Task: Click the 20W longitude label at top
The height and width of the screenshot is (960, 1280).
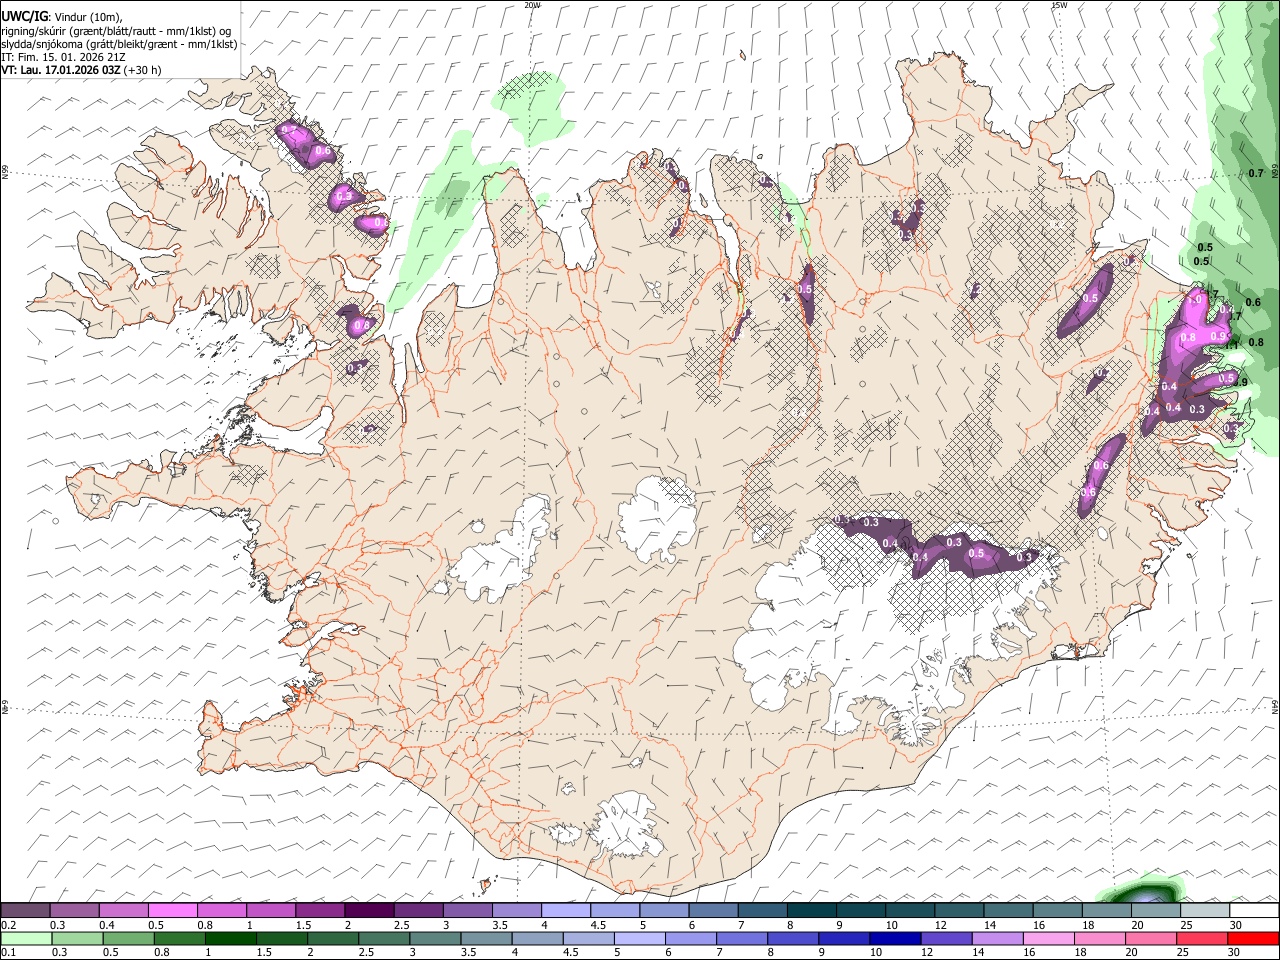Action: point(532,5)
